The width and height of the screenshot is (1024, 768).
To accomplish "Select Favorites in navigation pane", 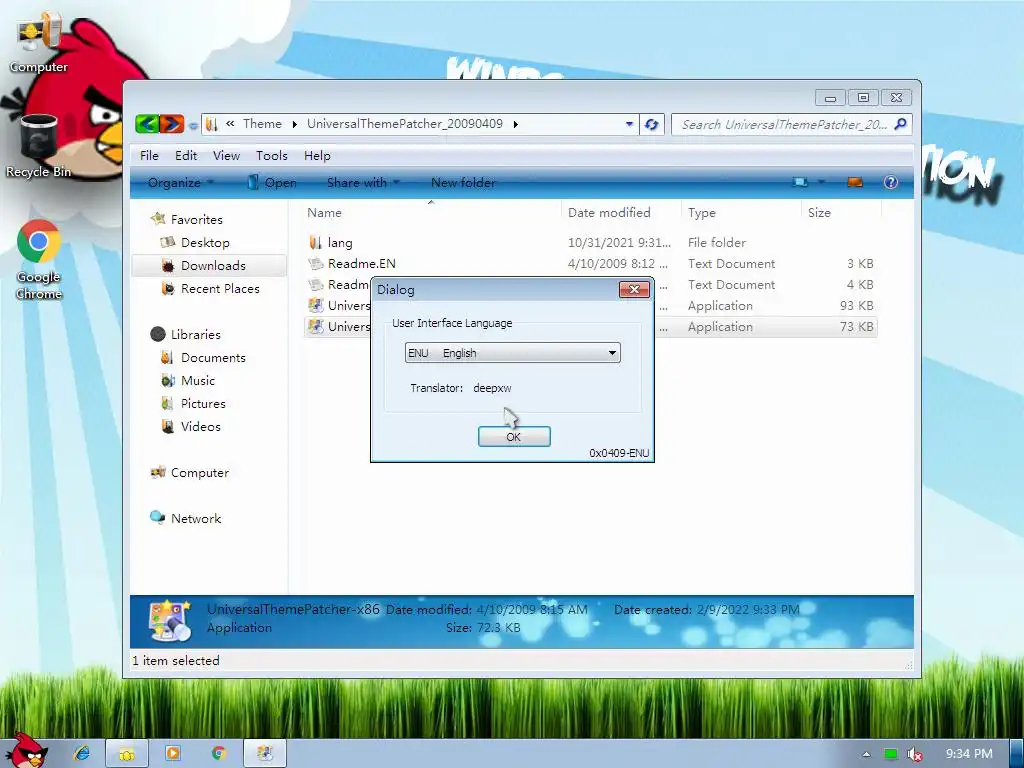I will 197,219.
